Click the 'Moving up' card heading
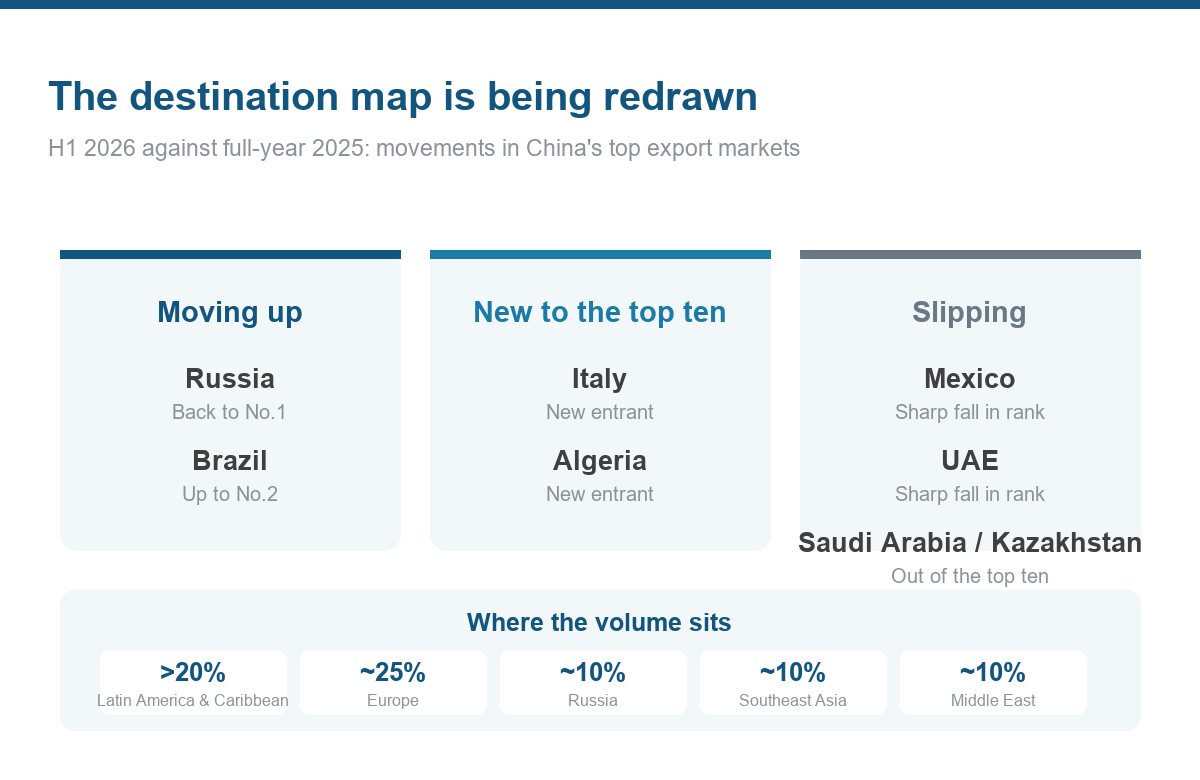 (x=230, y=312)
